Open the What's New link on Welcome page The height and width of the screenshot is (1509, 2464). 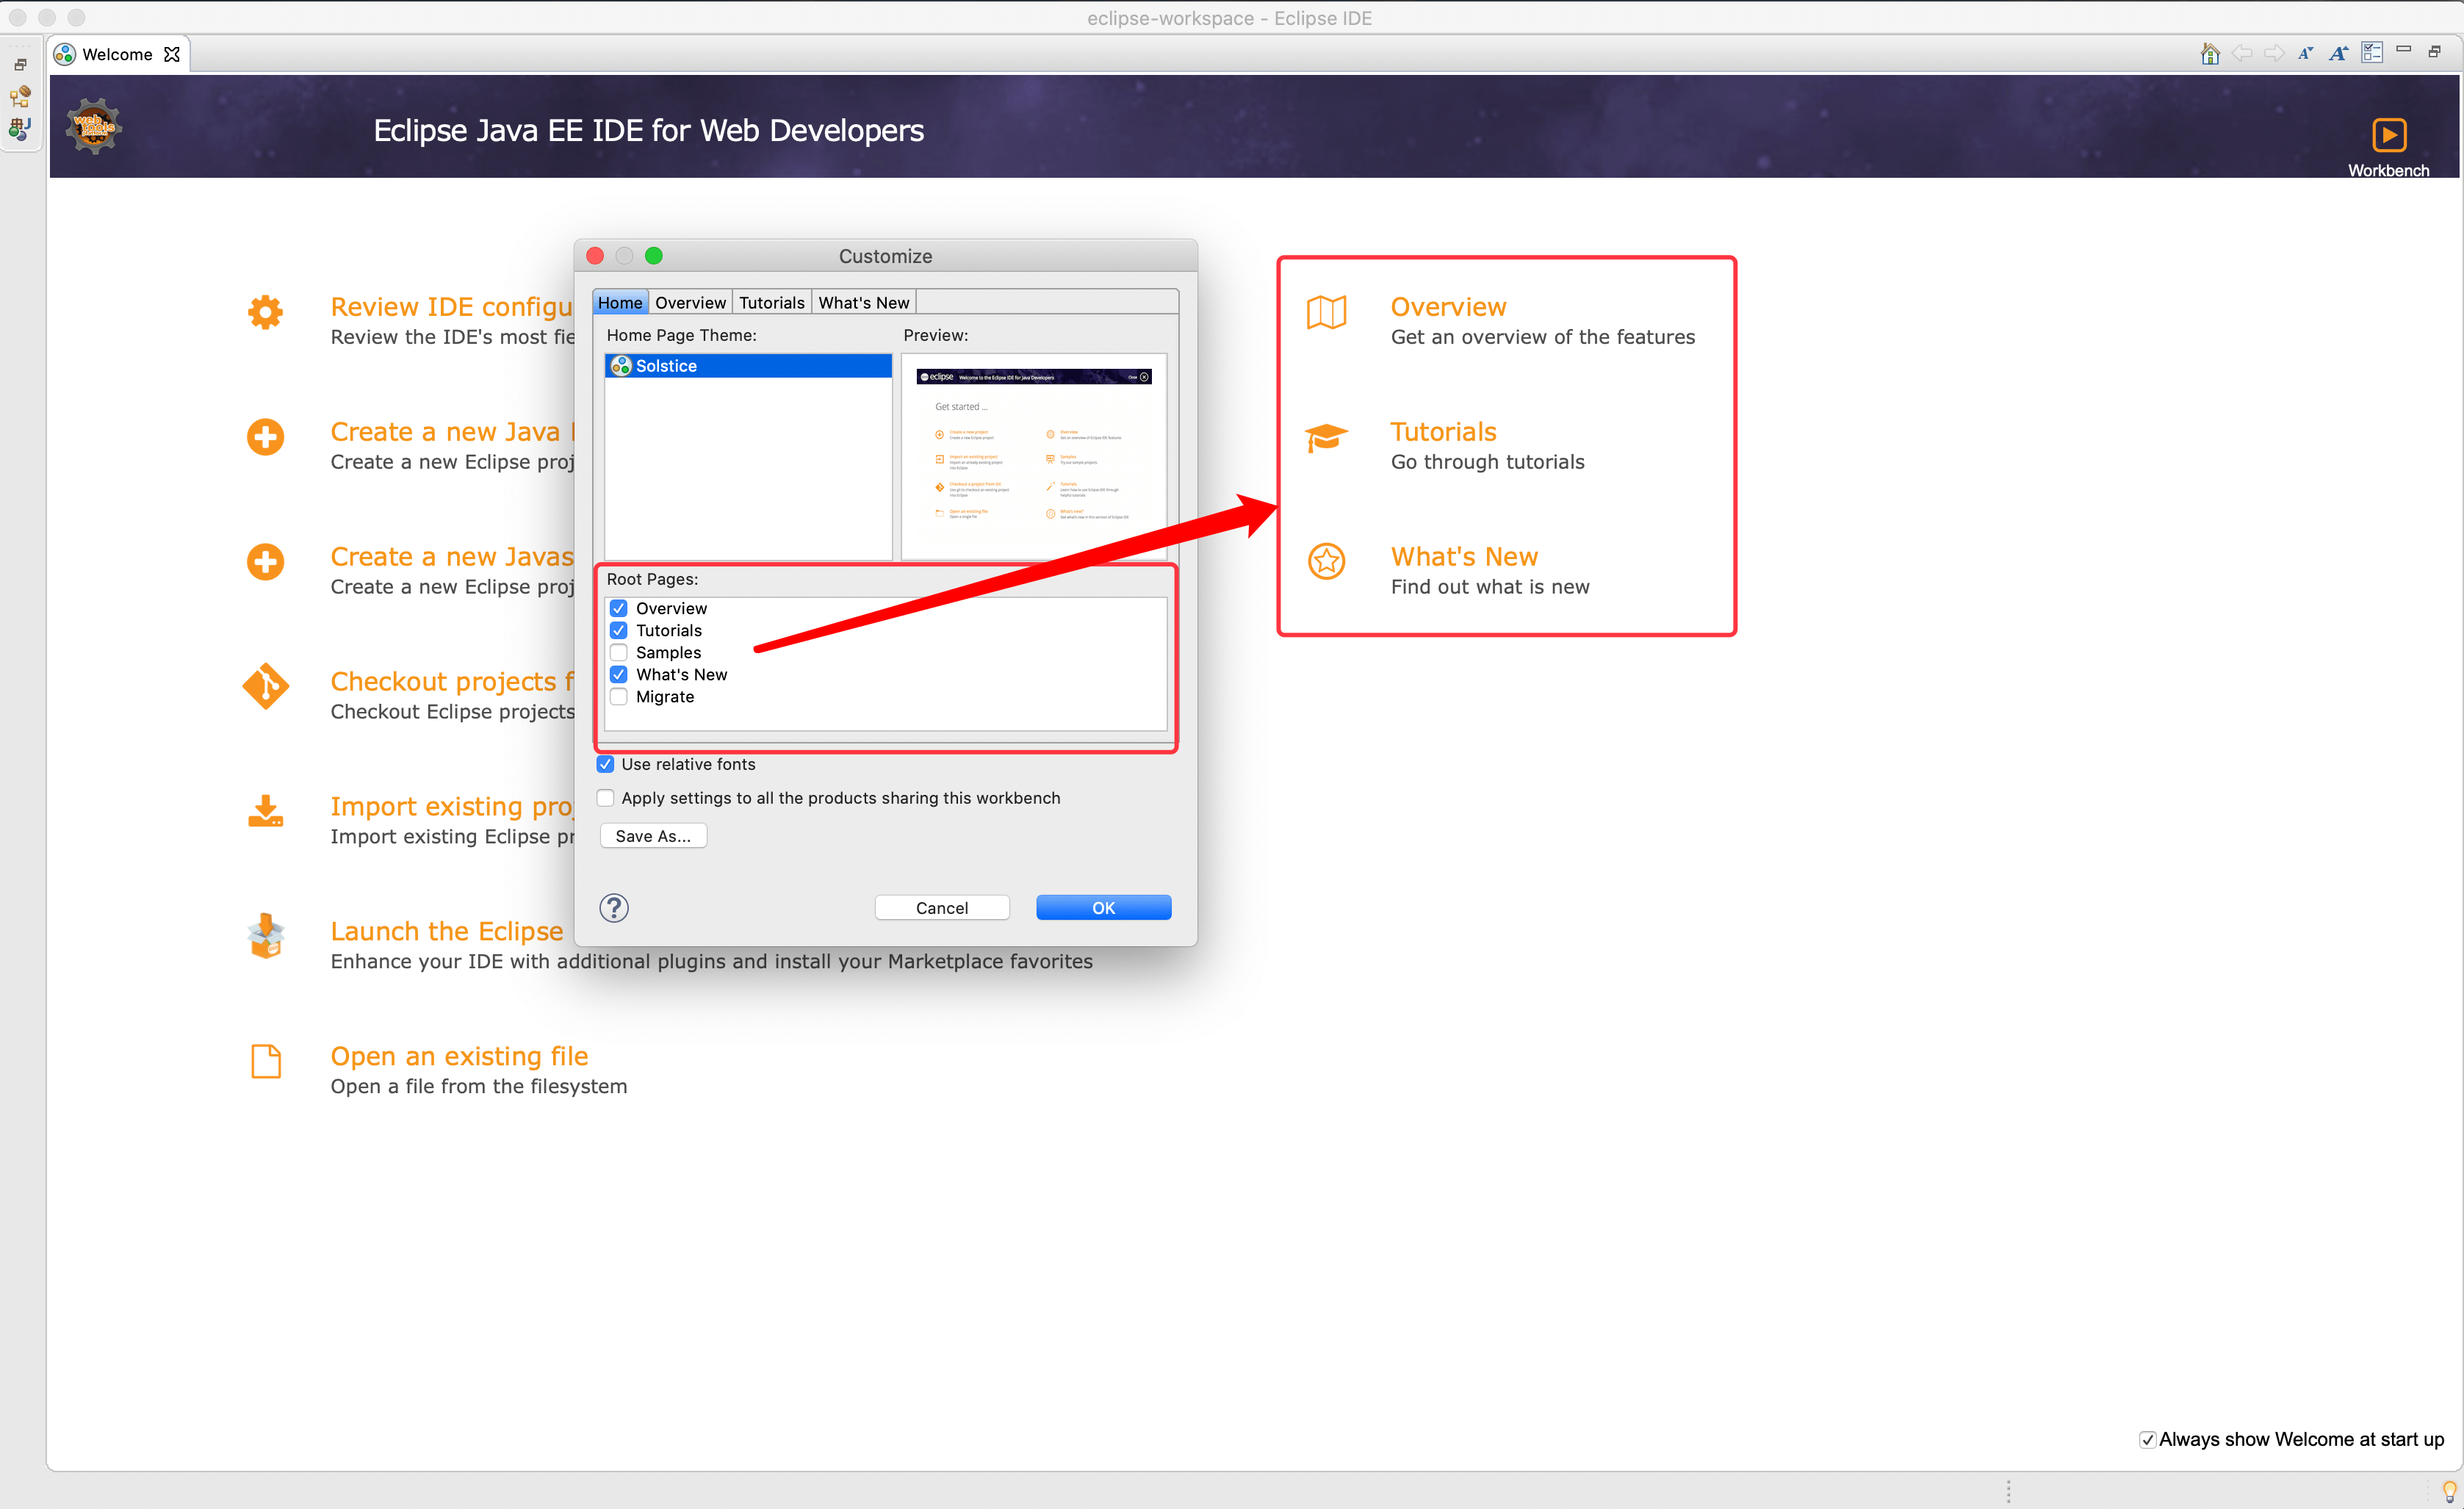(x=1464, y=557)
